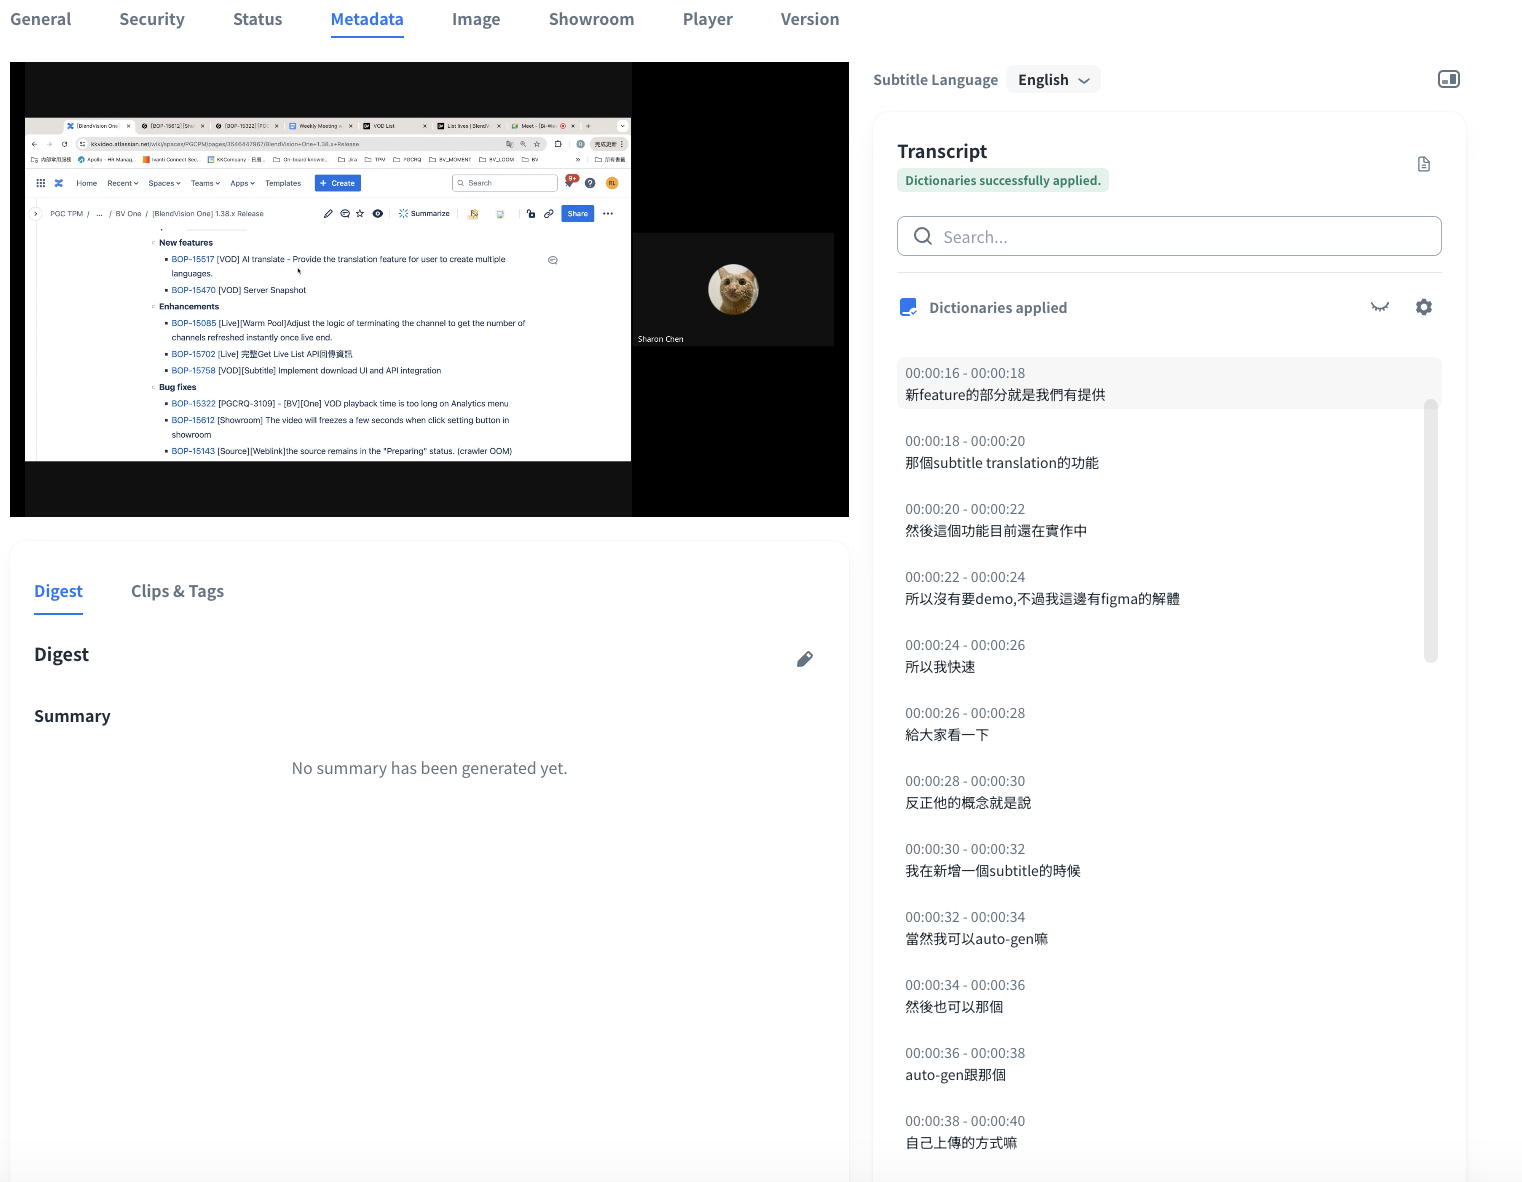Open dictionary settings gear icon
The width and height of the screenshot is (1522, 1182).
pyautogui.click(x=1424, y=307)
